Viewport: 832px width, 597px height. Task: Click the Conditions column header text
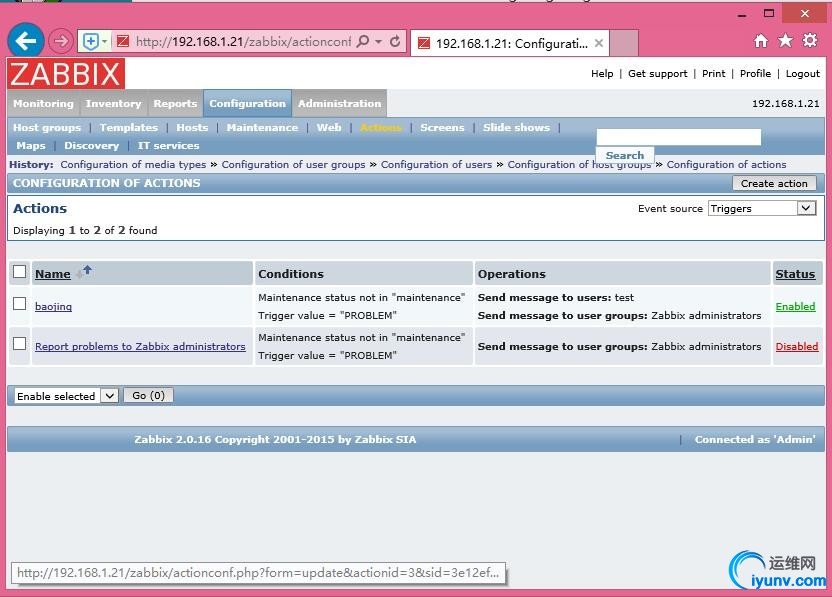pyautogui.click(x=291, y=274)
